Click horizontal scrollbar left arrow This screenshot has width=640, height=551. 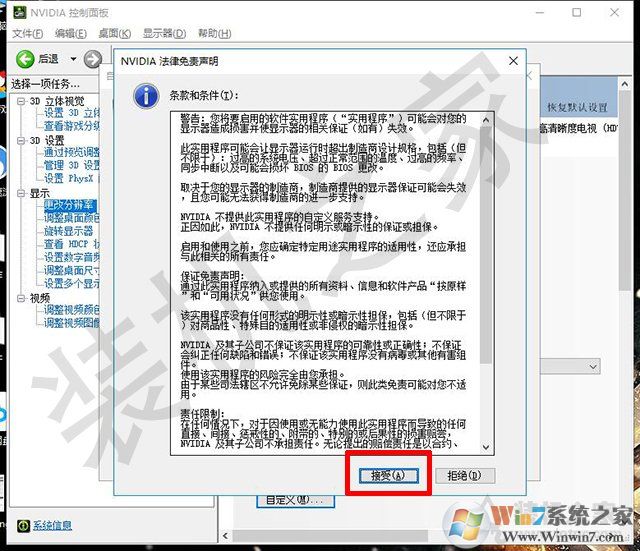(225, 535)
